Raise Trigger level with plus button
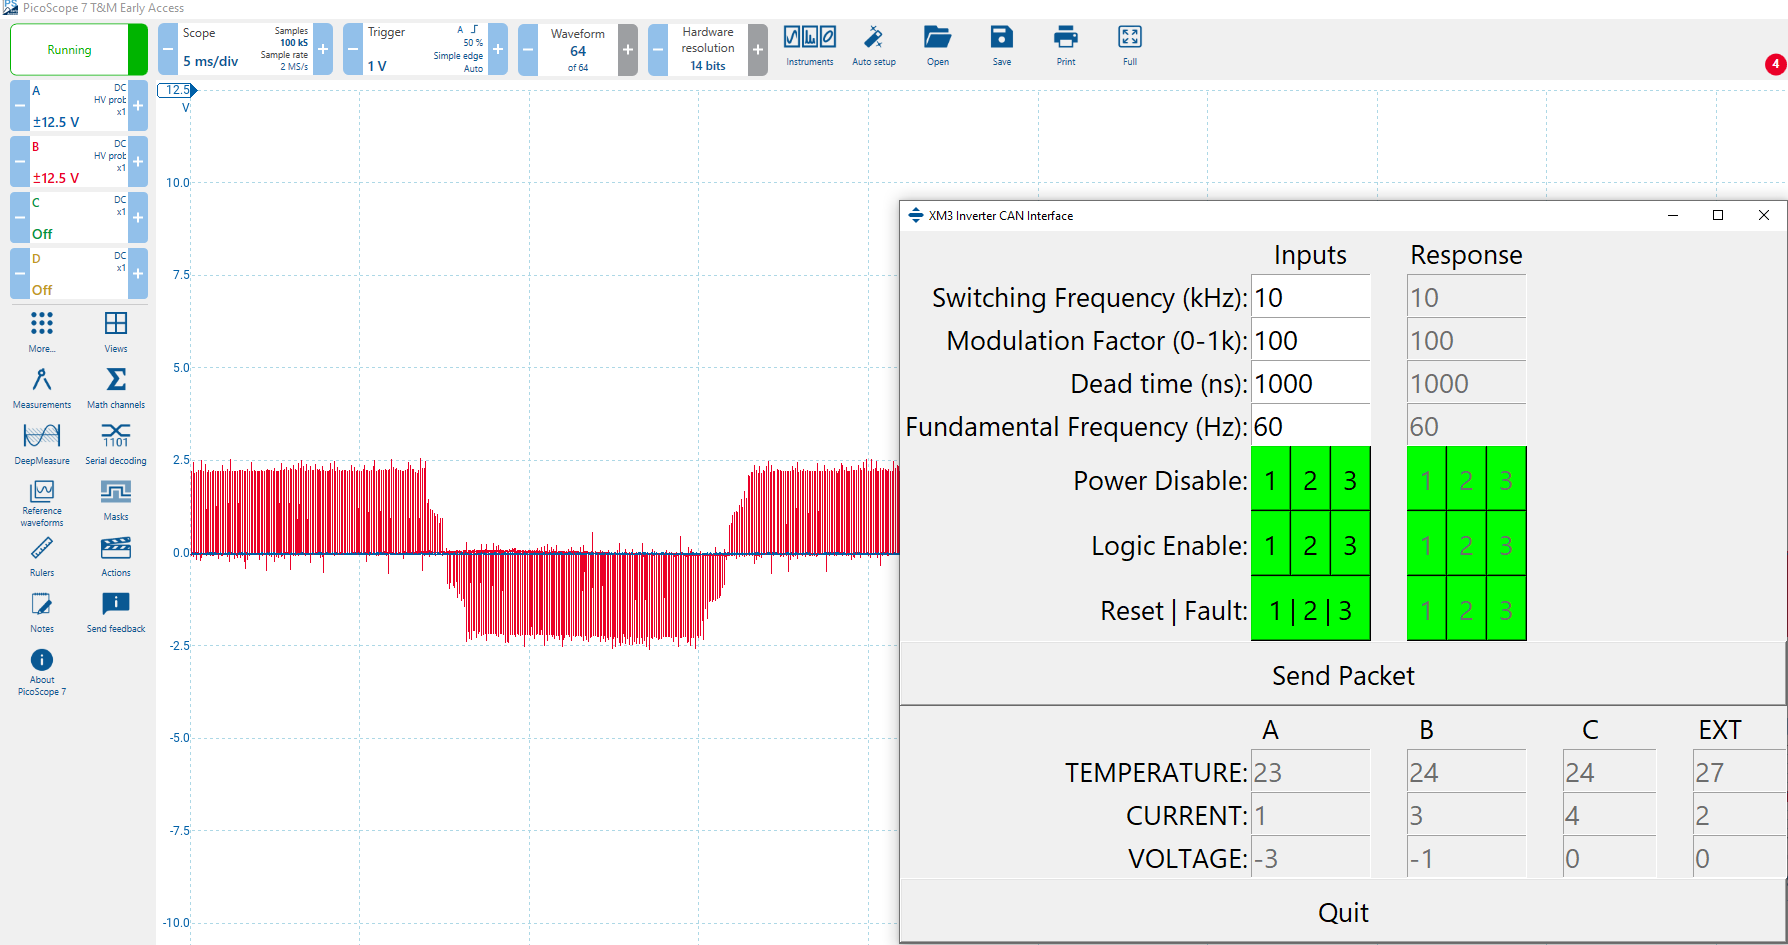The height and width of the screenshot is (945, 1788). [x=498, y=49]
